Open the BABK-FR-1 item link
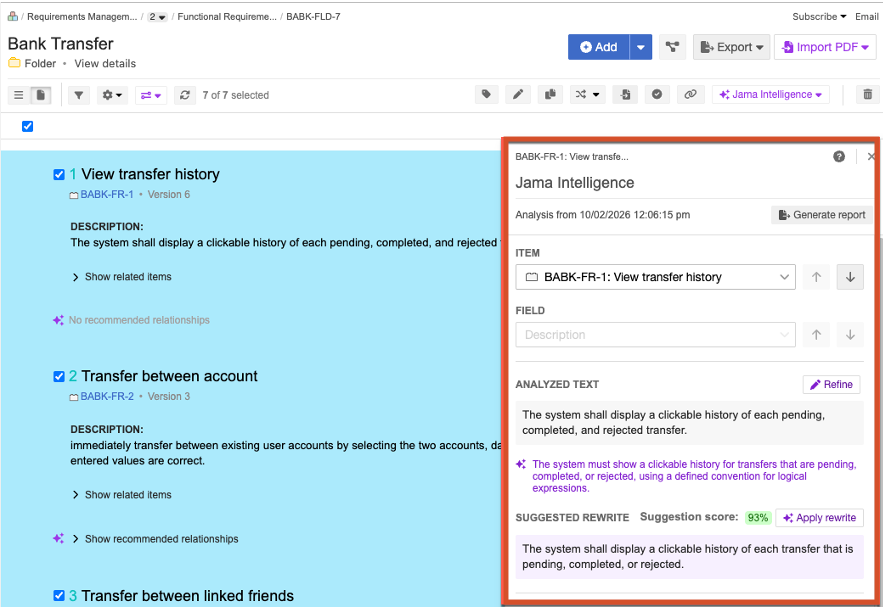Viewport: 883px width, 609px height. click(x=107, y=194)
